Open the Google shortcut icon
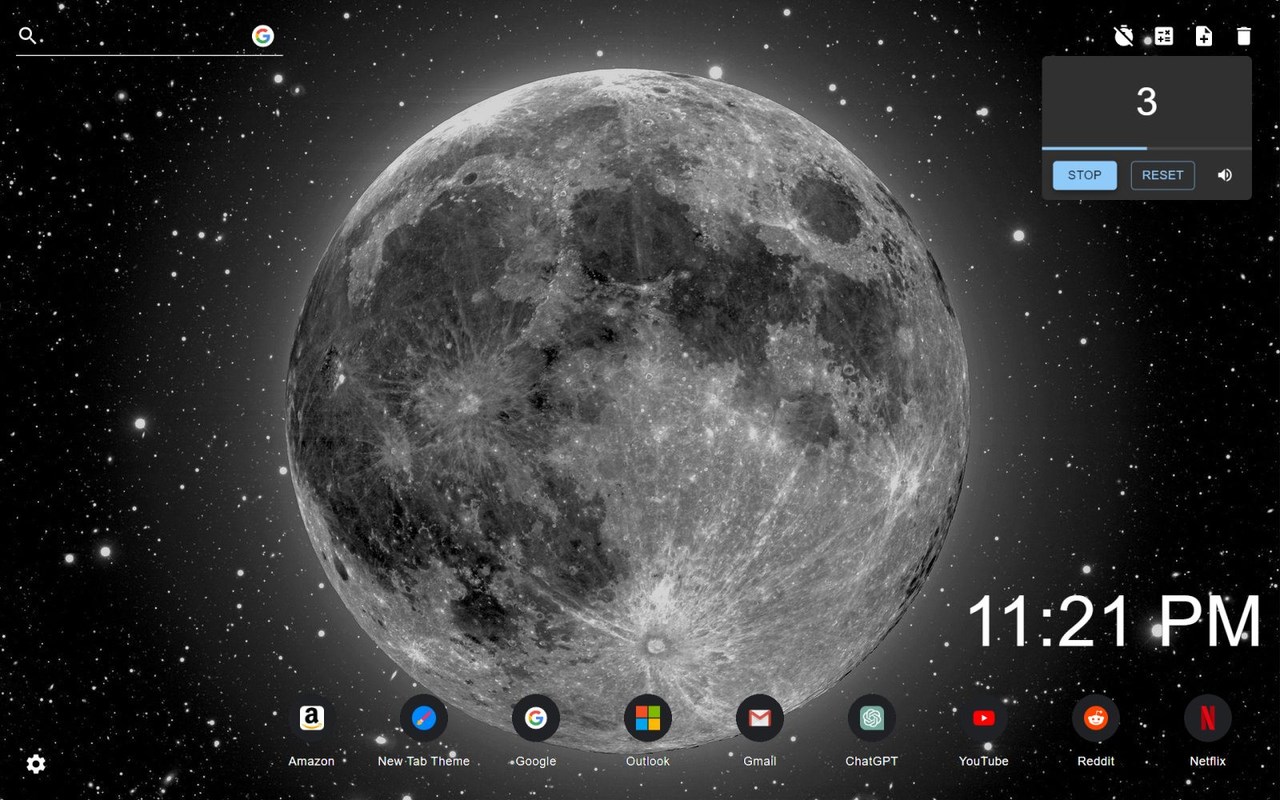 [536, 718]
